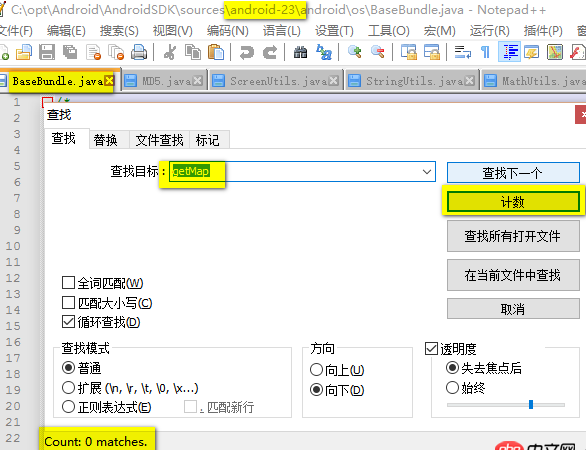Open the 视图(V) menu
Image resolution: width=586 pixels, height=450 pixels.
coord(173,30)
